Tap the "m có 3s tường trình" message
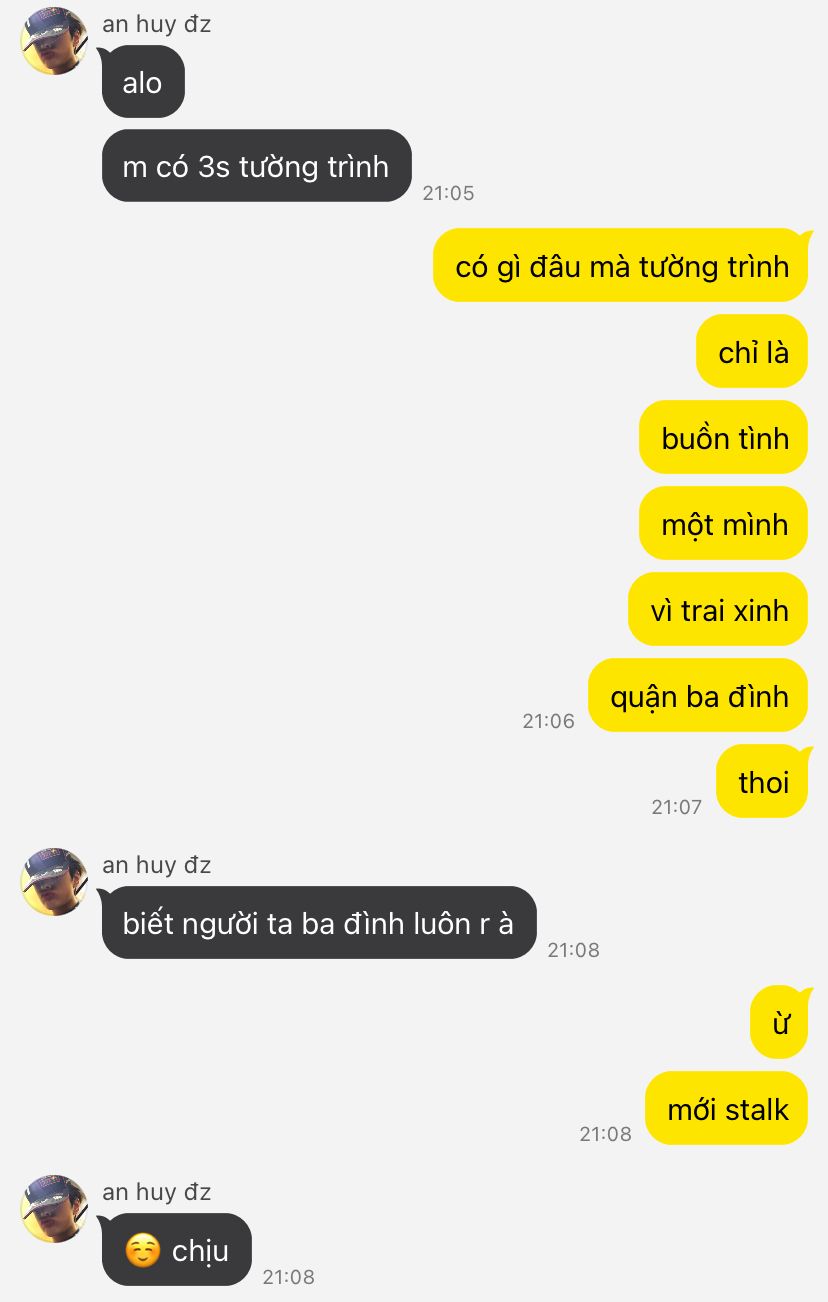Screen dimensions: 828x1302 (257, 166)
